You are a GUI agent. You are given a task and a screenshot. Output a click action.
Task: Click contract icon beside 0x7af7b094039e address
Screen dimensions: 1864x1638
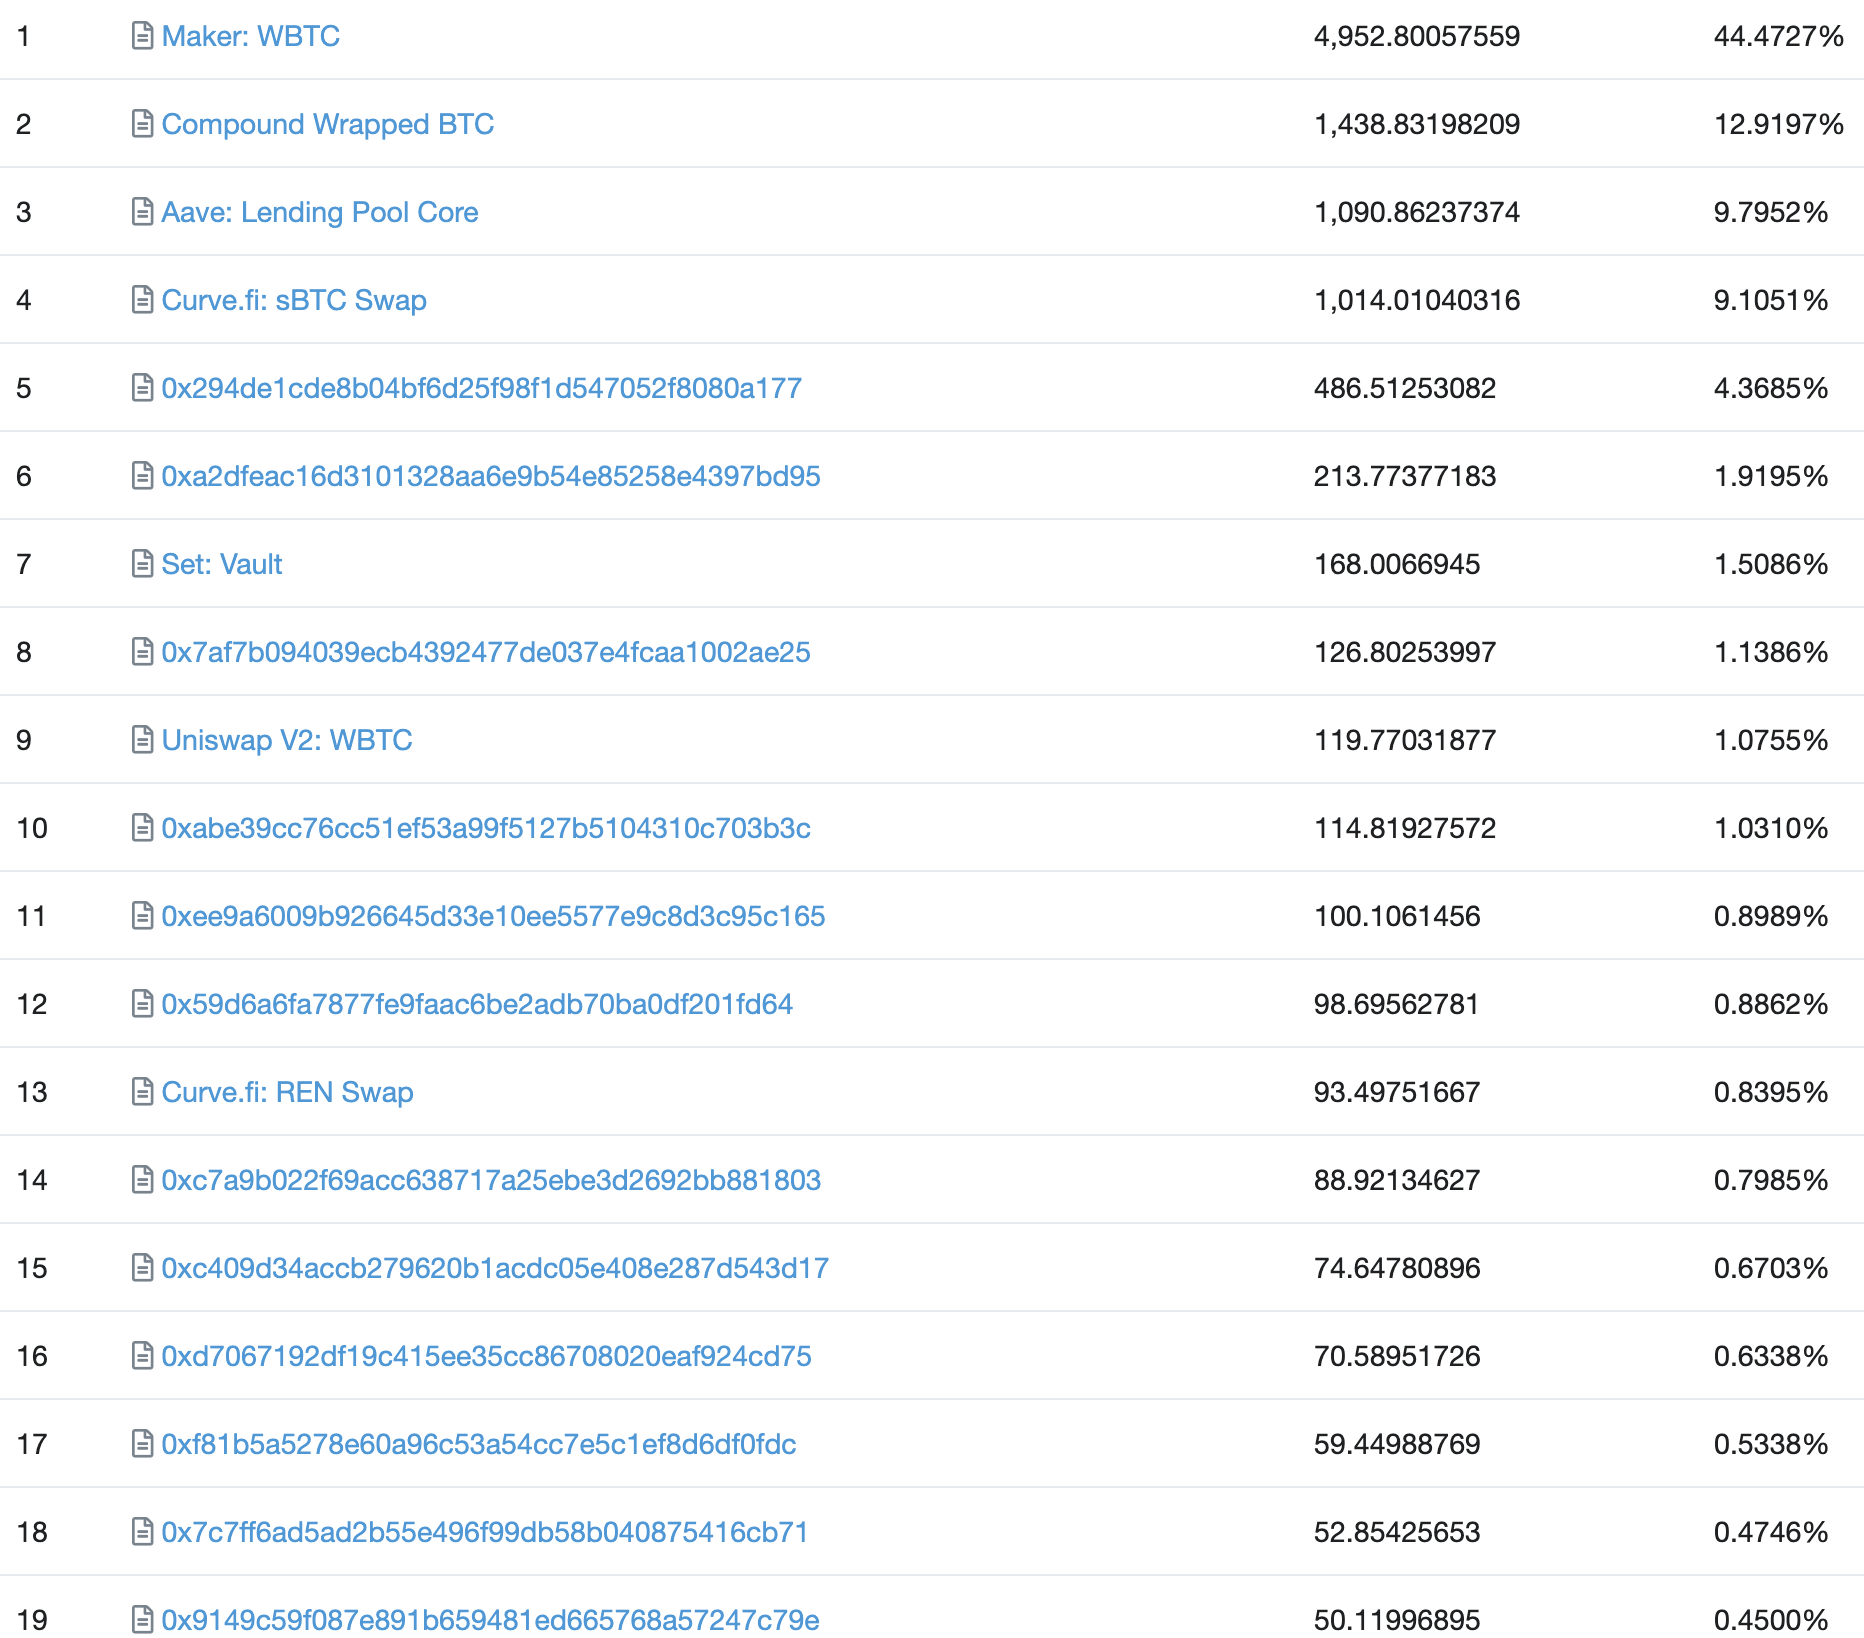tap(143, 652)
